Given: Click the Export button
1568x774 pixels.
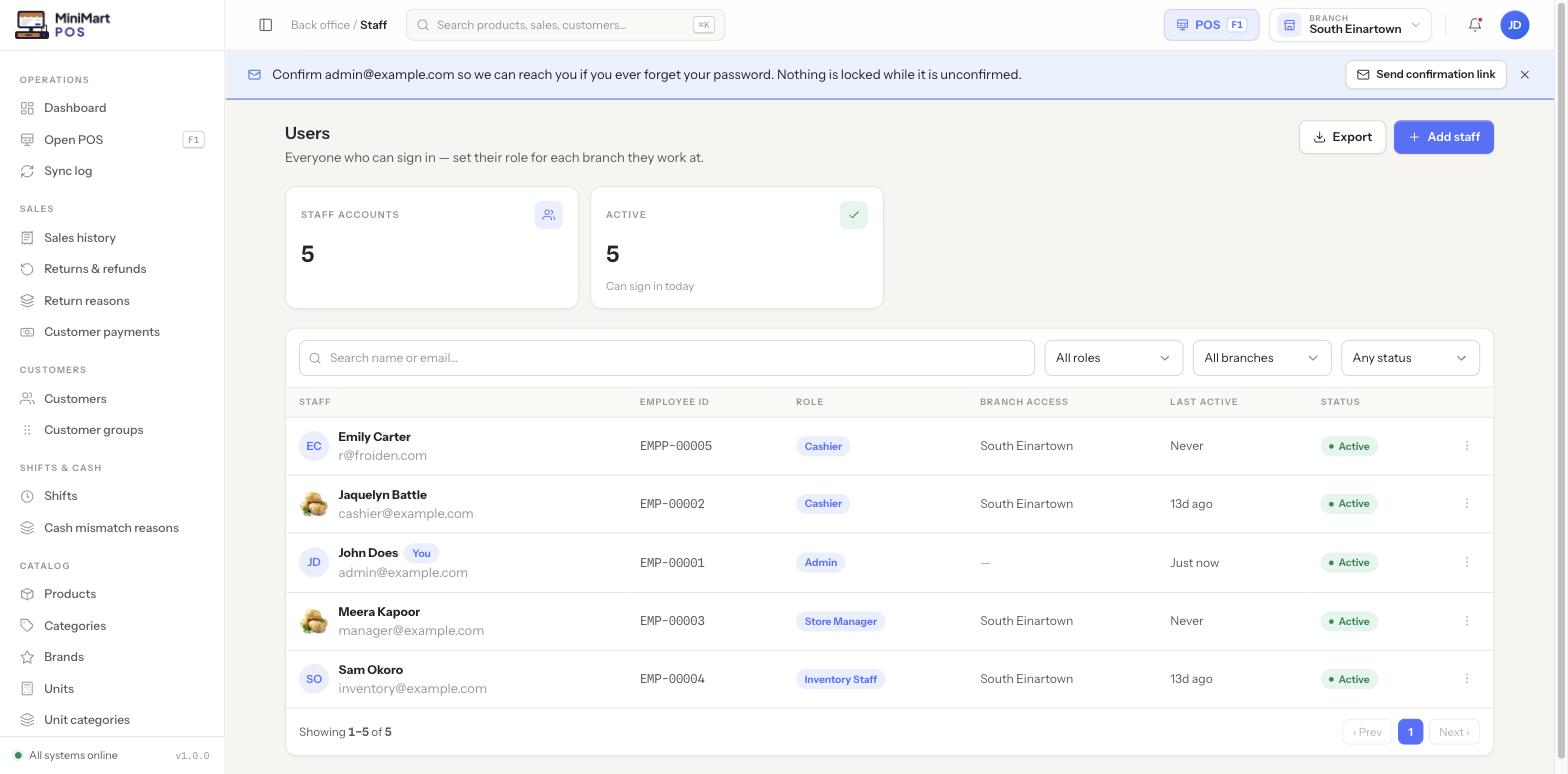Looking at the screenshot, I should pos(1342,137).
